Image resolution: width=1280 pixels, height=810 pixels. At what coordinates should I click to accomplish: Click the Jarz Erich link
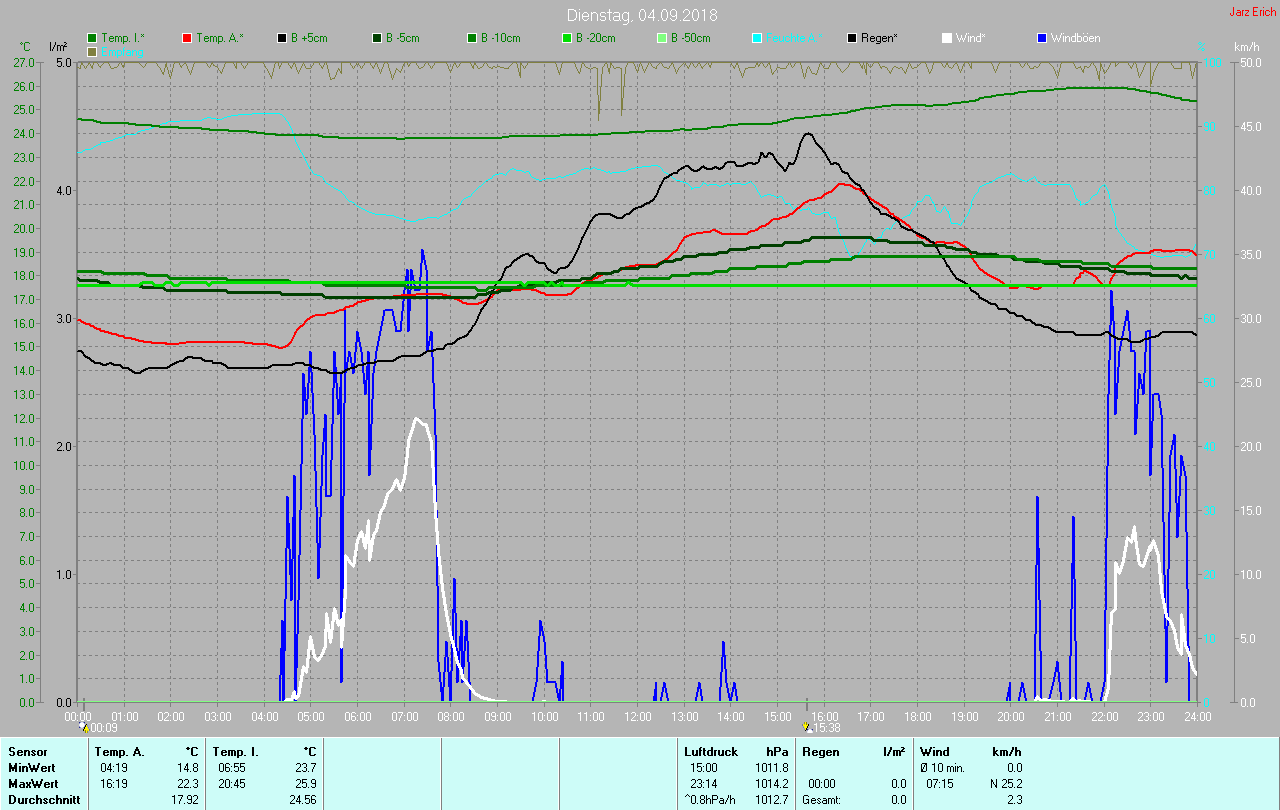pos(1252,12)
